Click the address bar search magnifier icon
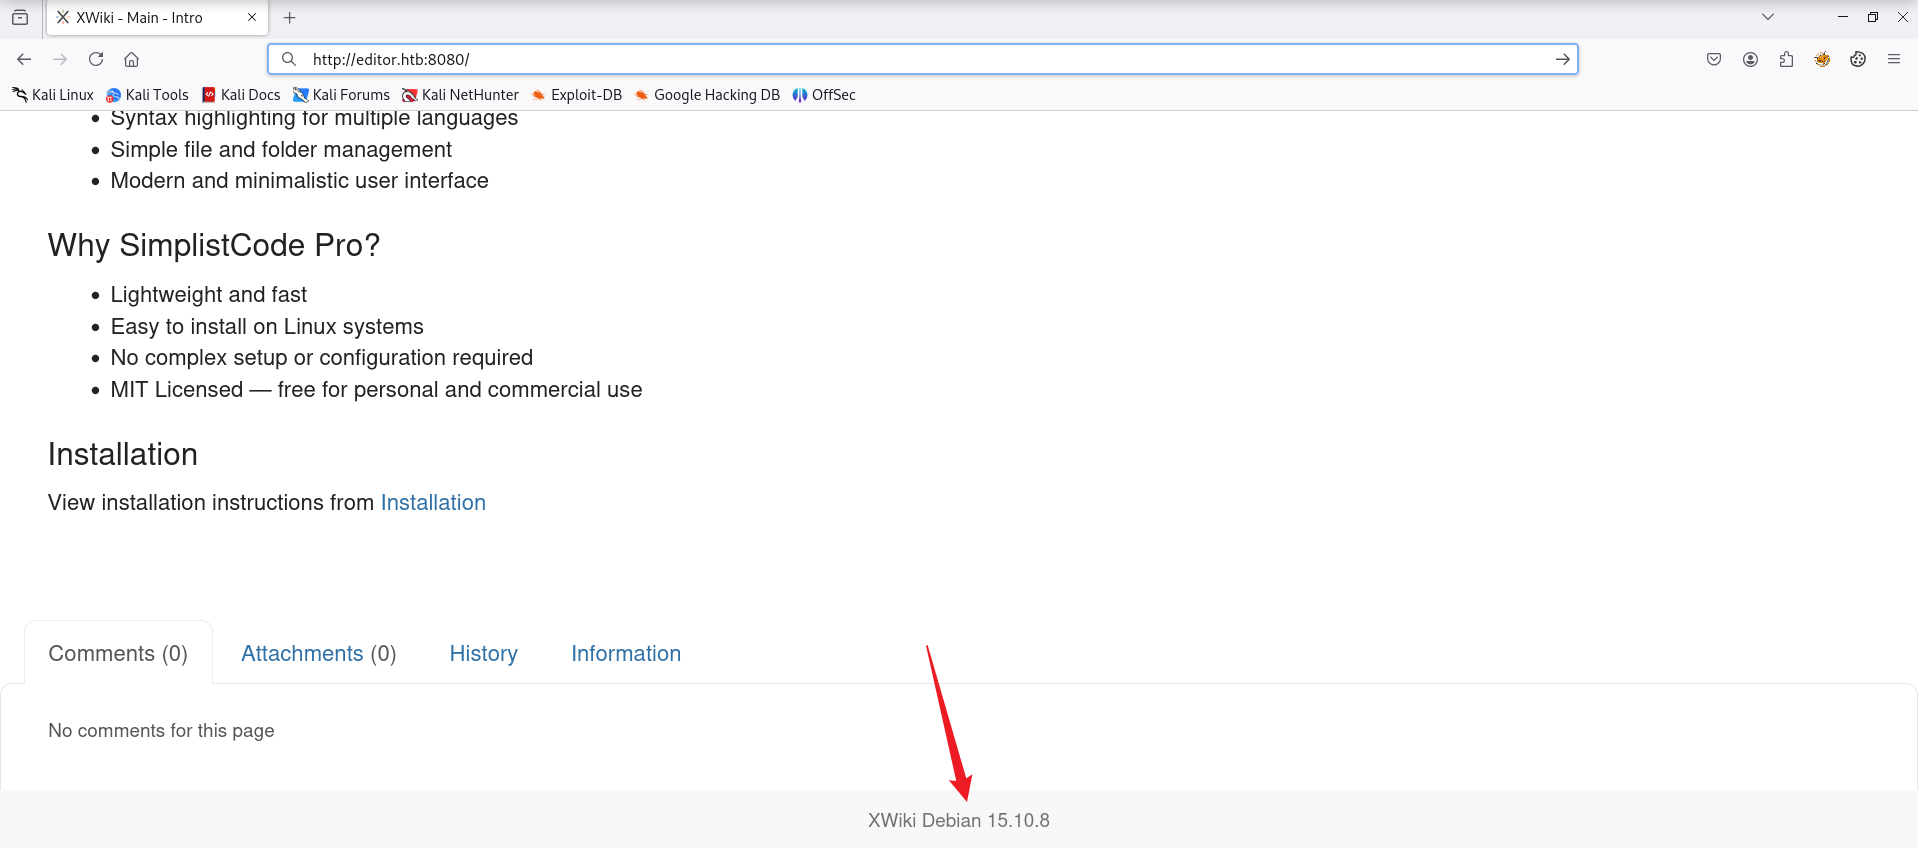The height and width of the screenshot is (848, 1918). click(289, 59)
